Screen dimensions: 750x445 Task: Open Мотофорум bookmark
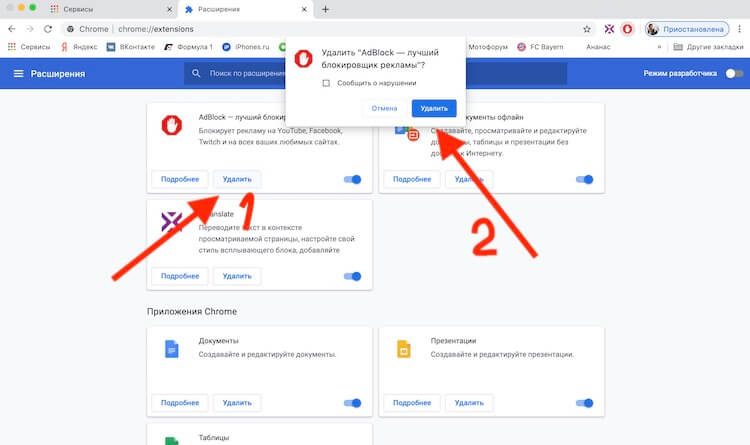487,47
